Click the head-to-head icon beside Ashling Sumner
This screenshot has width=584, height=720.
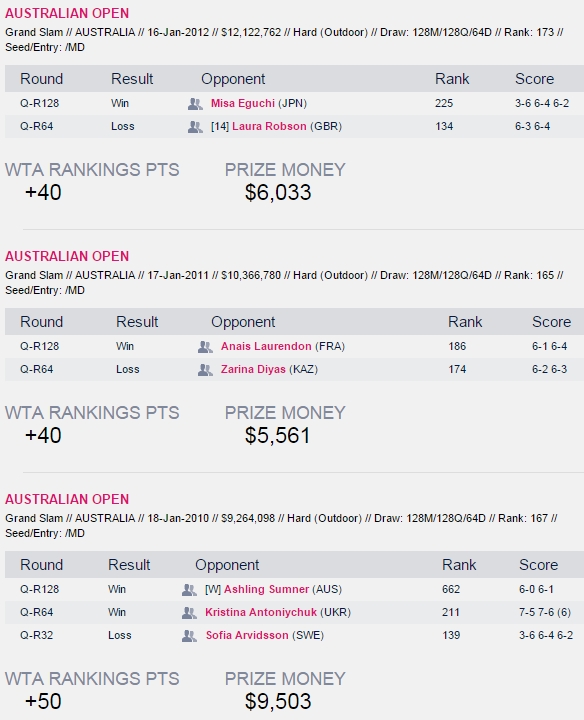[x=189, y=590]
